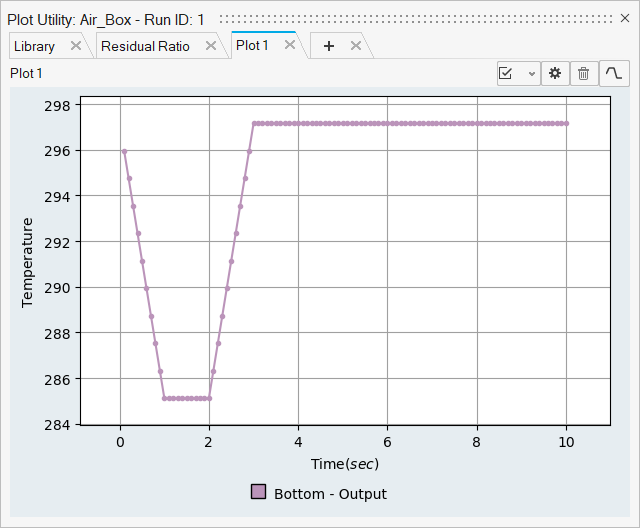This screenshot has width=640, height=528.
Task: Click the Plot Utility title text
Action: [x=106, y=20]
